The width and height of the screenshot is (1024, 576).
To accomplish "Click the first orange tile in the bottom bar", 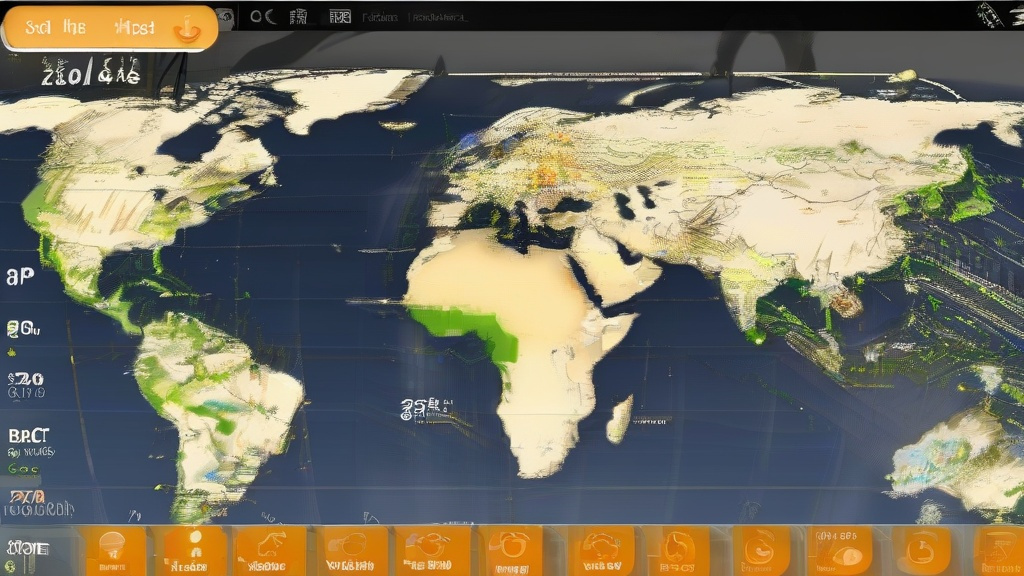I will point(115,551).
